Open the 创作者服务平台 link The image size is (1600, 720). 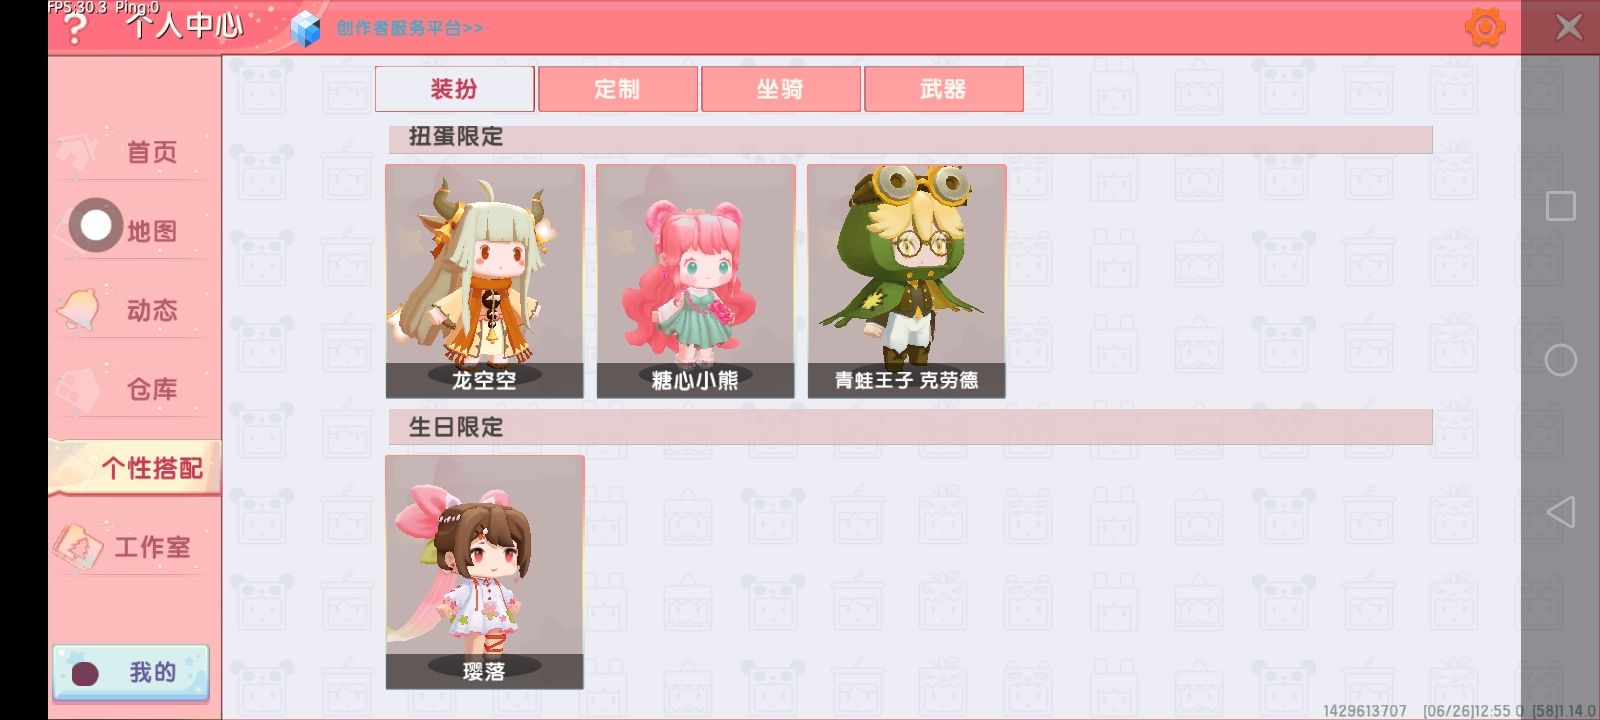coord(409,28)
